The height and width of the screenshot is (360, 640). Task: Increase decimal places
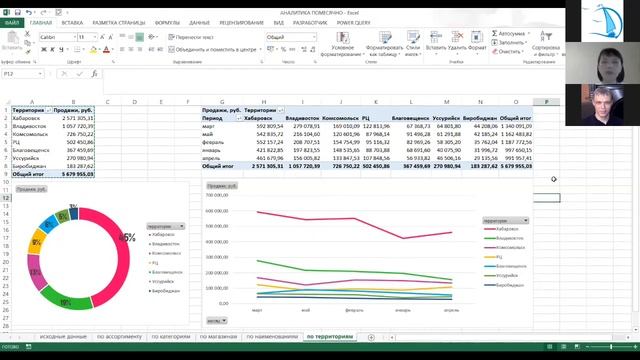point(304,49)
